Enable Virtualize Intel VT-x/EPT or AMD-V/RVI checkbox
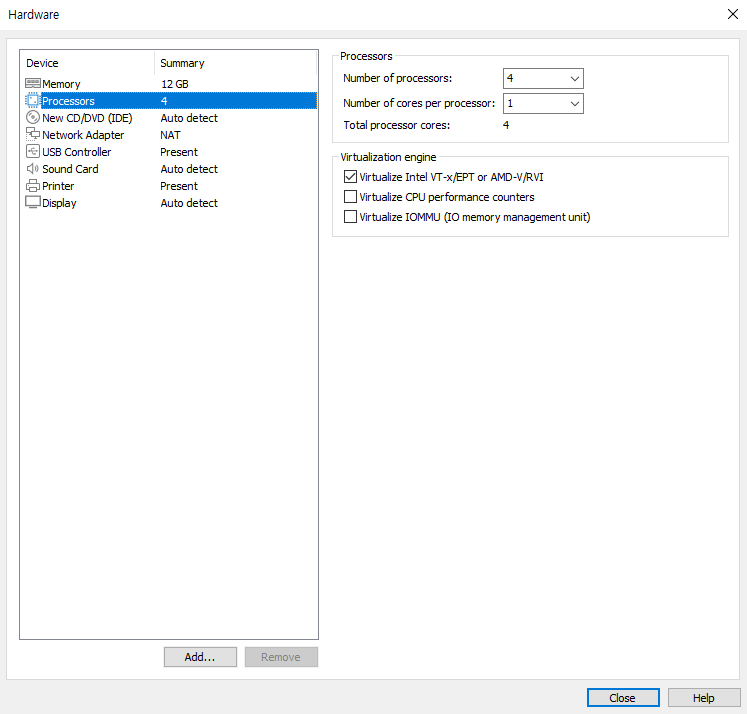The image size is (747, 714). click(x=350, y=177)
